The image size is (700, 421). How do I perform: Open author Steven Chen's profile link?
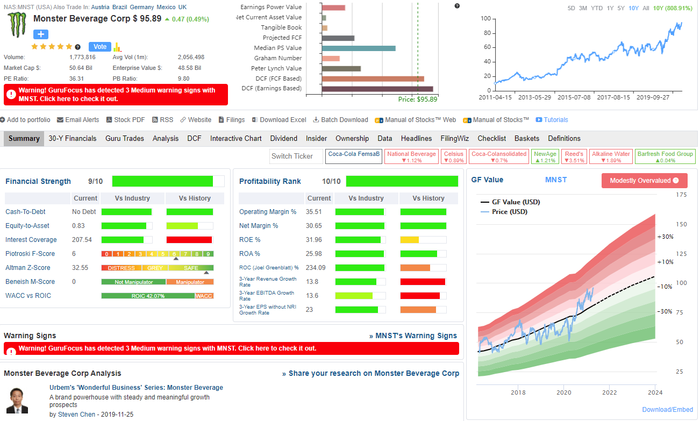pos(76,414)
